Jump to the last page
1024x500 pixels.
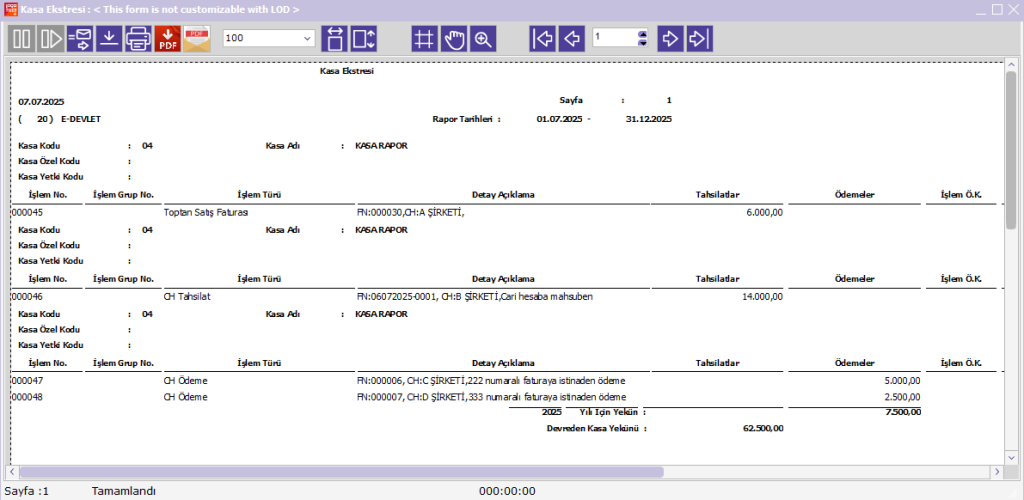click(699, 39)
